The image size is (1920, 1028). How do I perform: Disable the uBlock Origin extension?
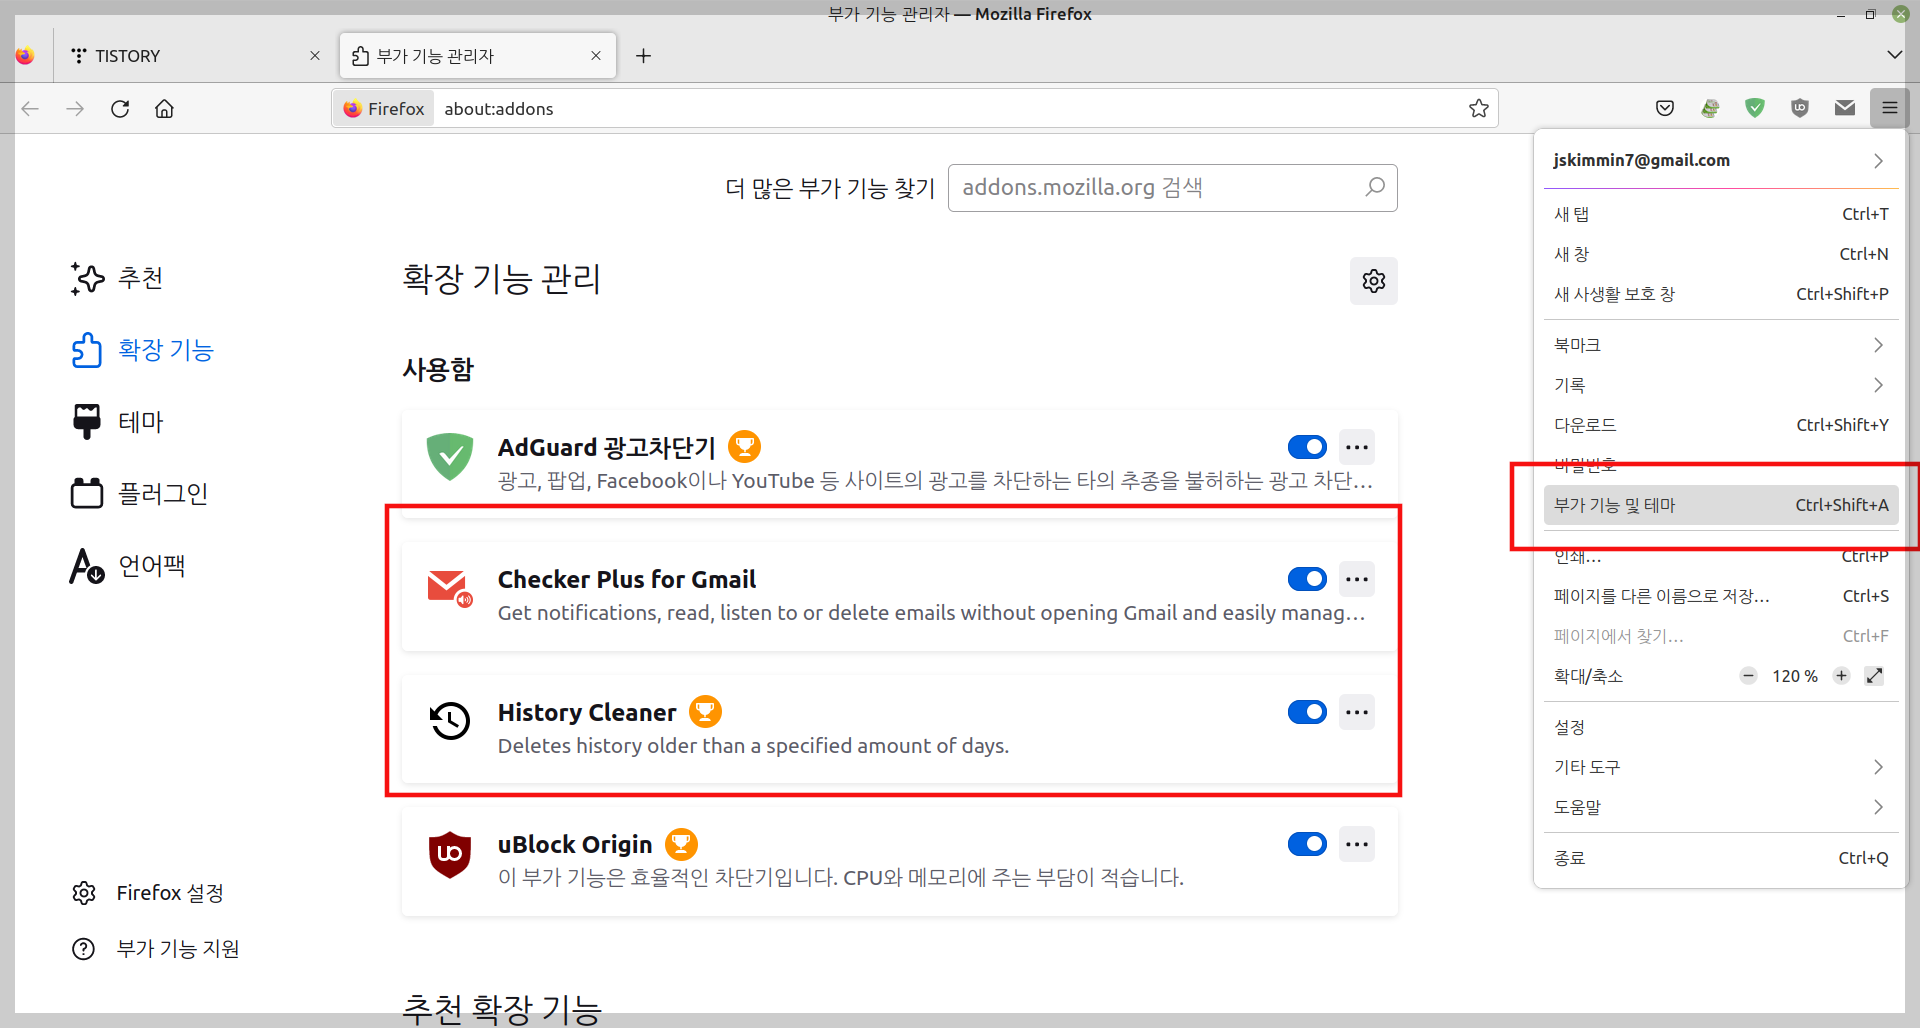1307,844
